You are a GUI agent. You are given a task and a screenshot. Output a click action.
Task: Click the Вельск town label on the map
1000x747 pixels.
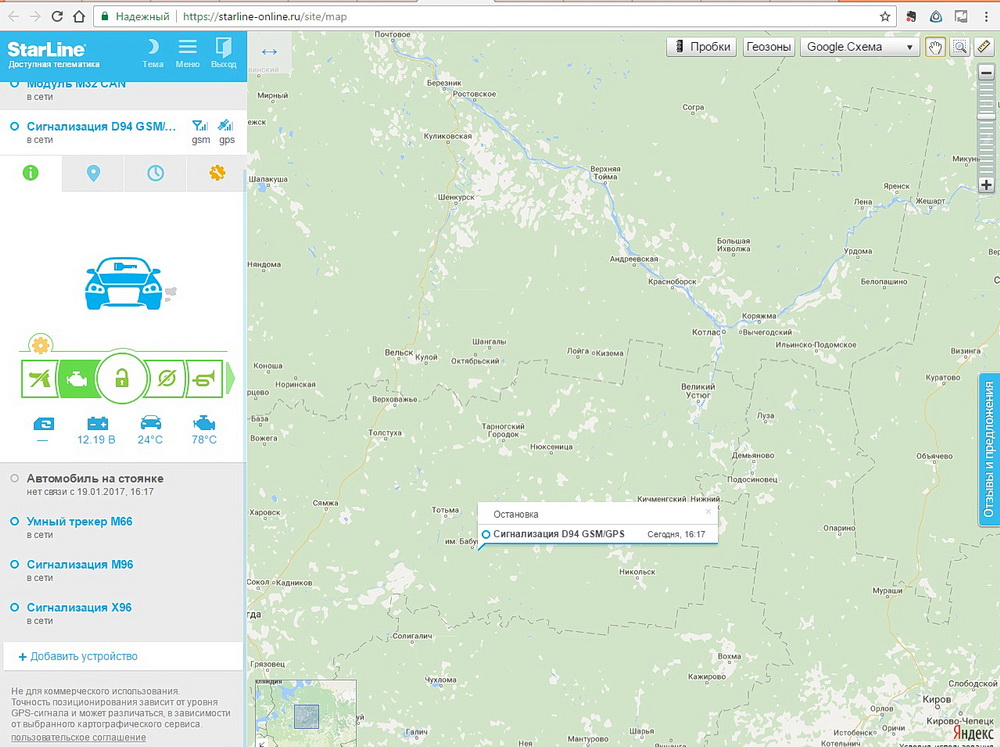tap(398, 353)
